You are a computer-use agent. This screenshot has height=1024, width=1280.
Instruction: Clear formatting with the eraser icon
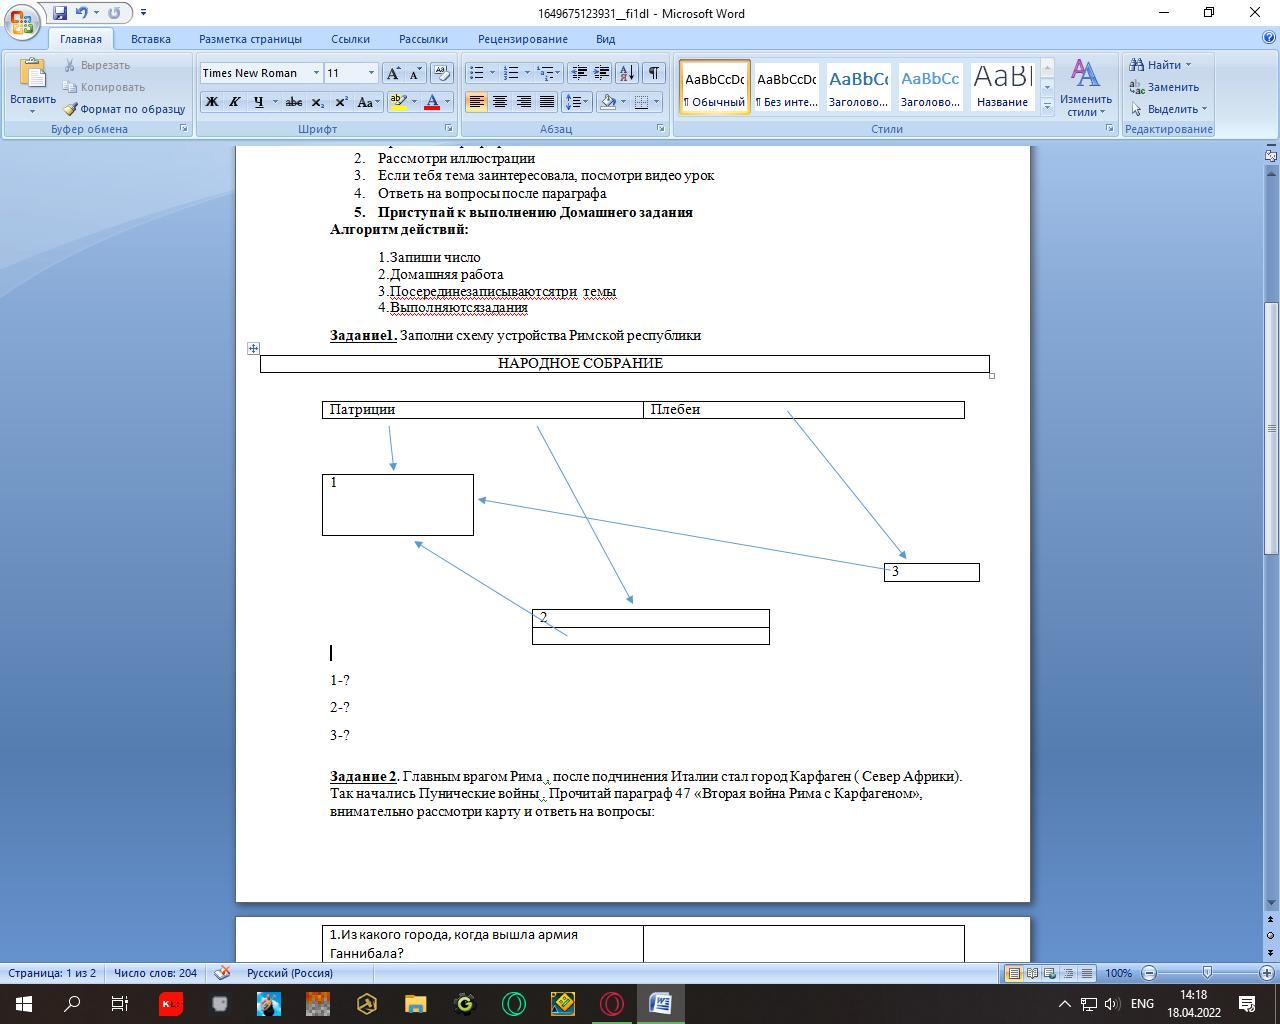(442, 73)
